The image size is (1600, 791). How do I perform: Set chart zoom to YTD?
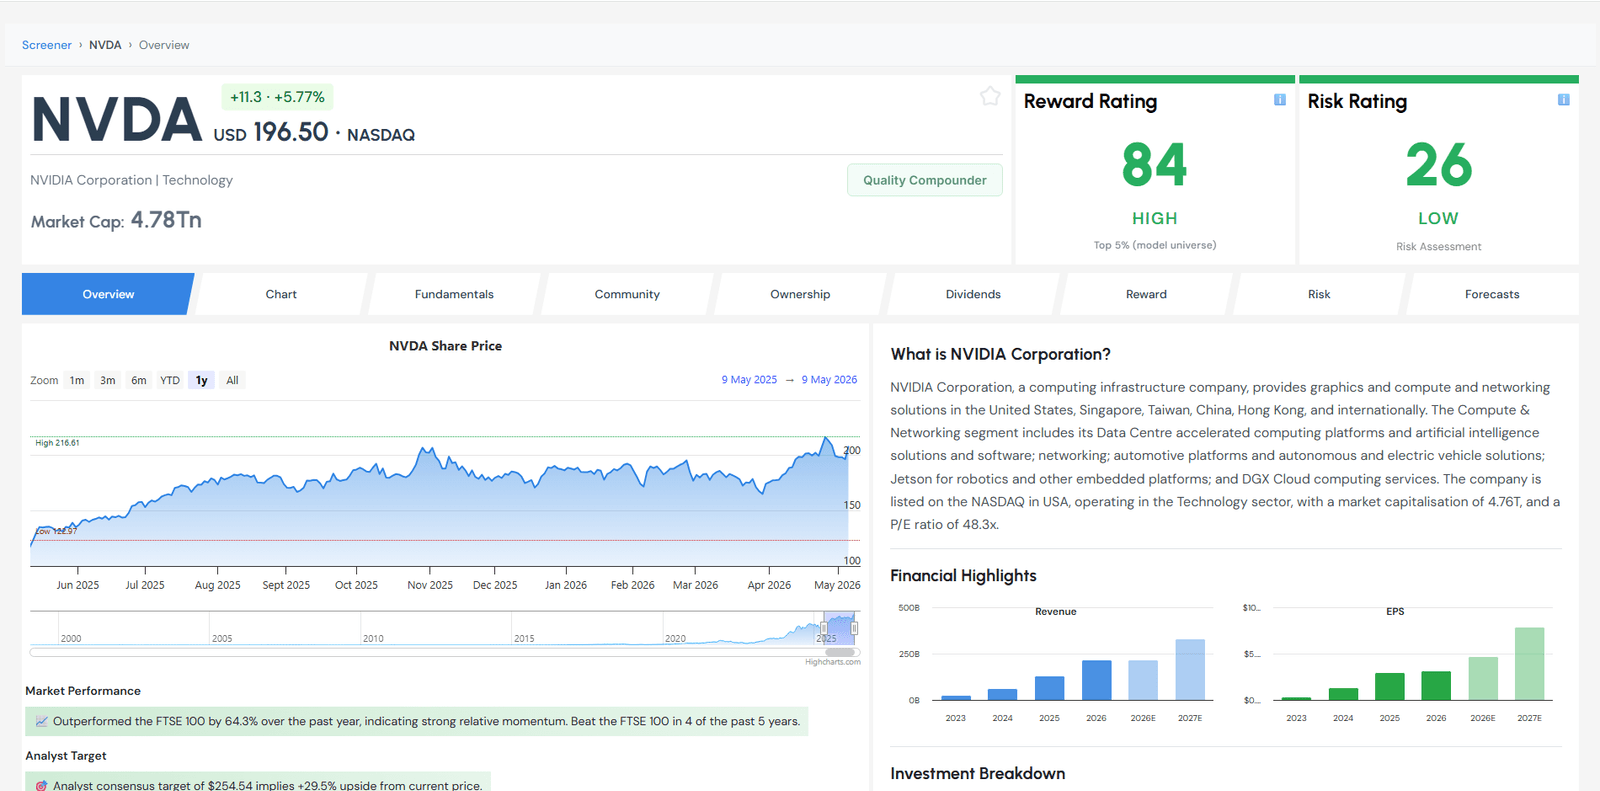click(170, 380)
